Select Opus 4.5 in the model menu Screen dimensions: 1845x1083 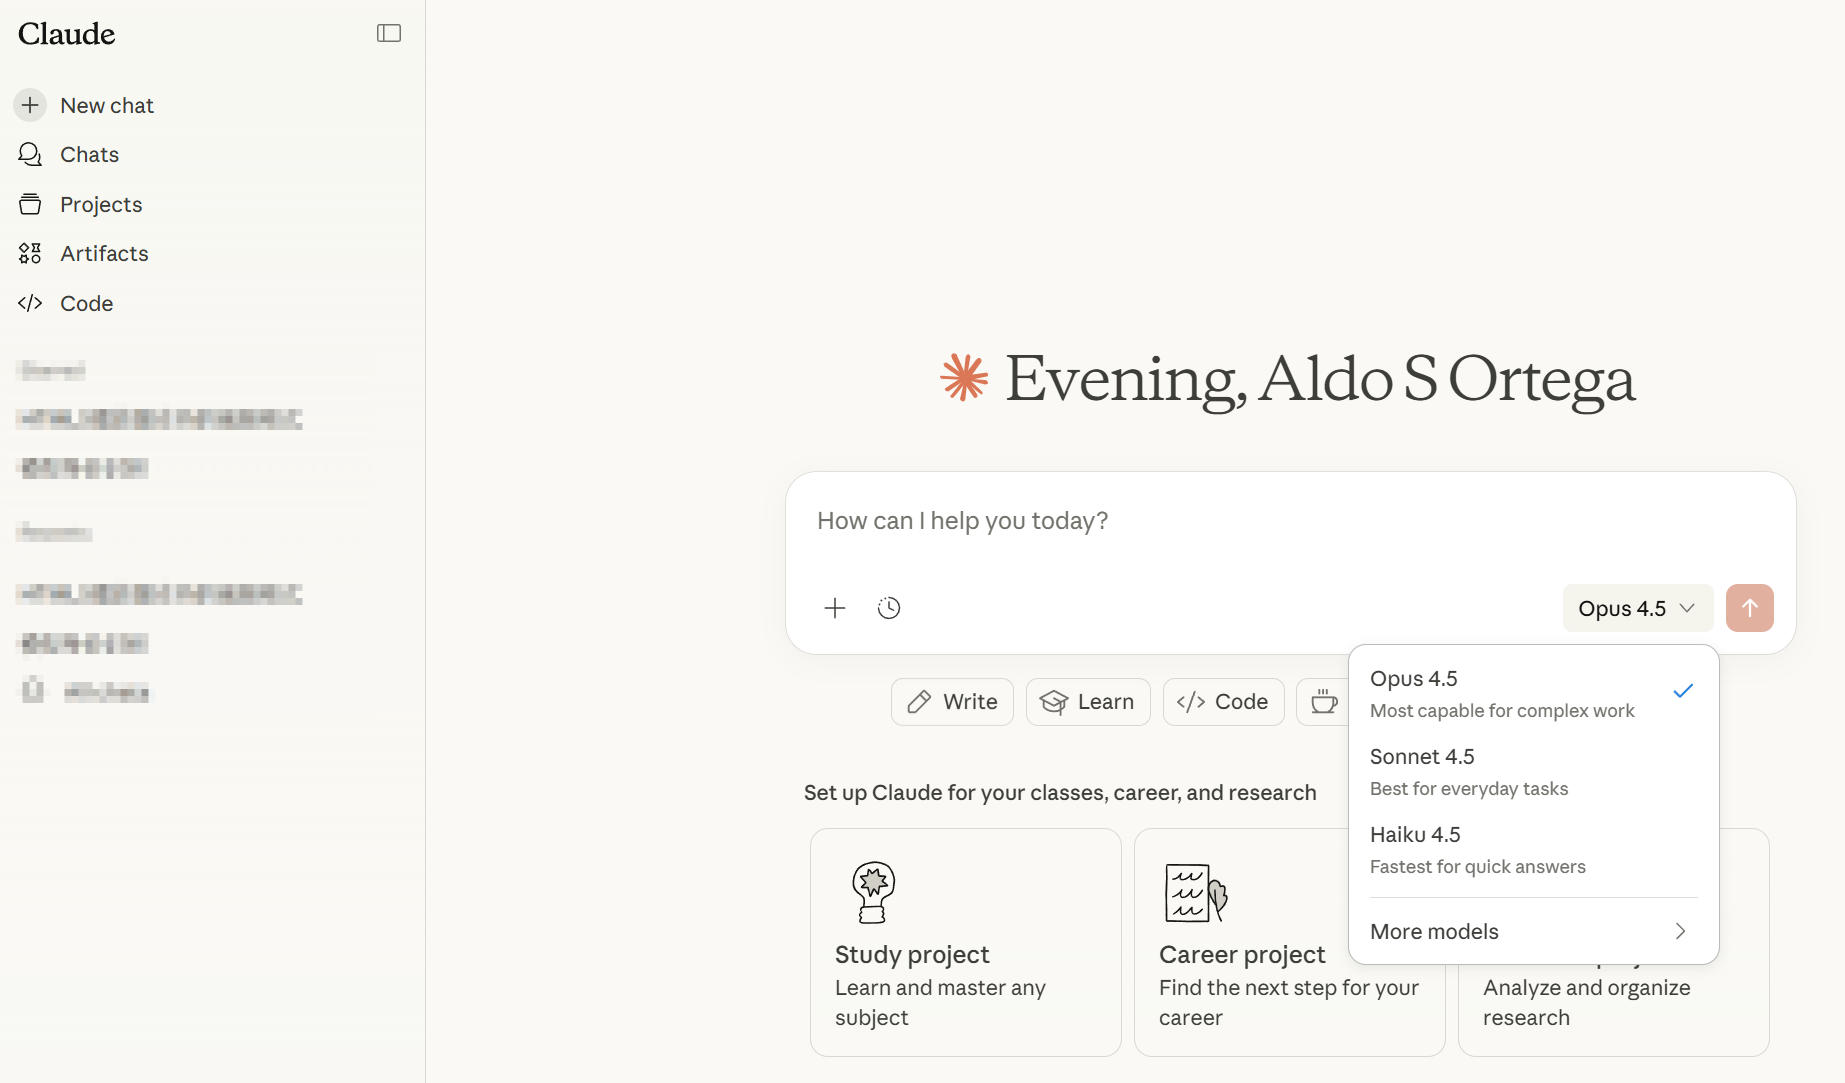[1533, 693]
